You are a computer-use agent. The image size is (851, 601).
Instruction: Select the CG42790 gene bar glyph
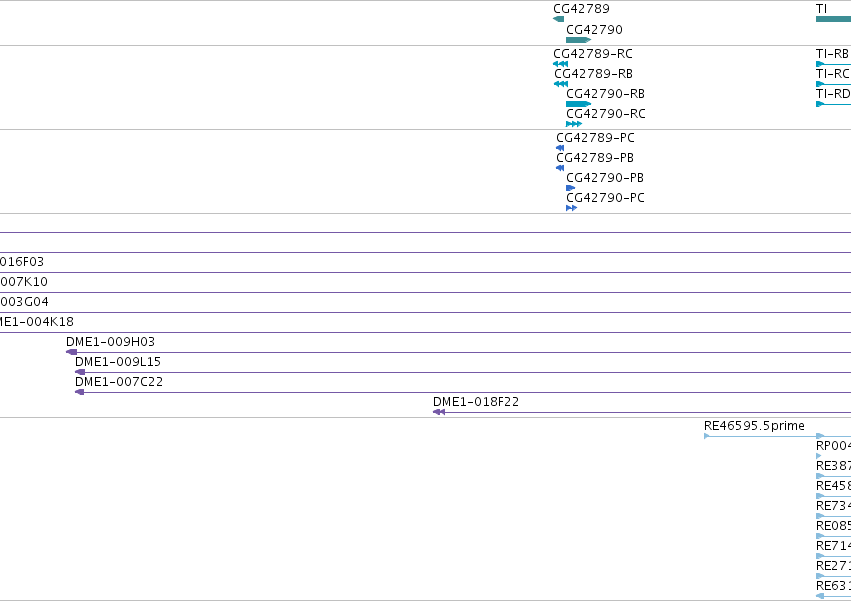tap(579, 40)
